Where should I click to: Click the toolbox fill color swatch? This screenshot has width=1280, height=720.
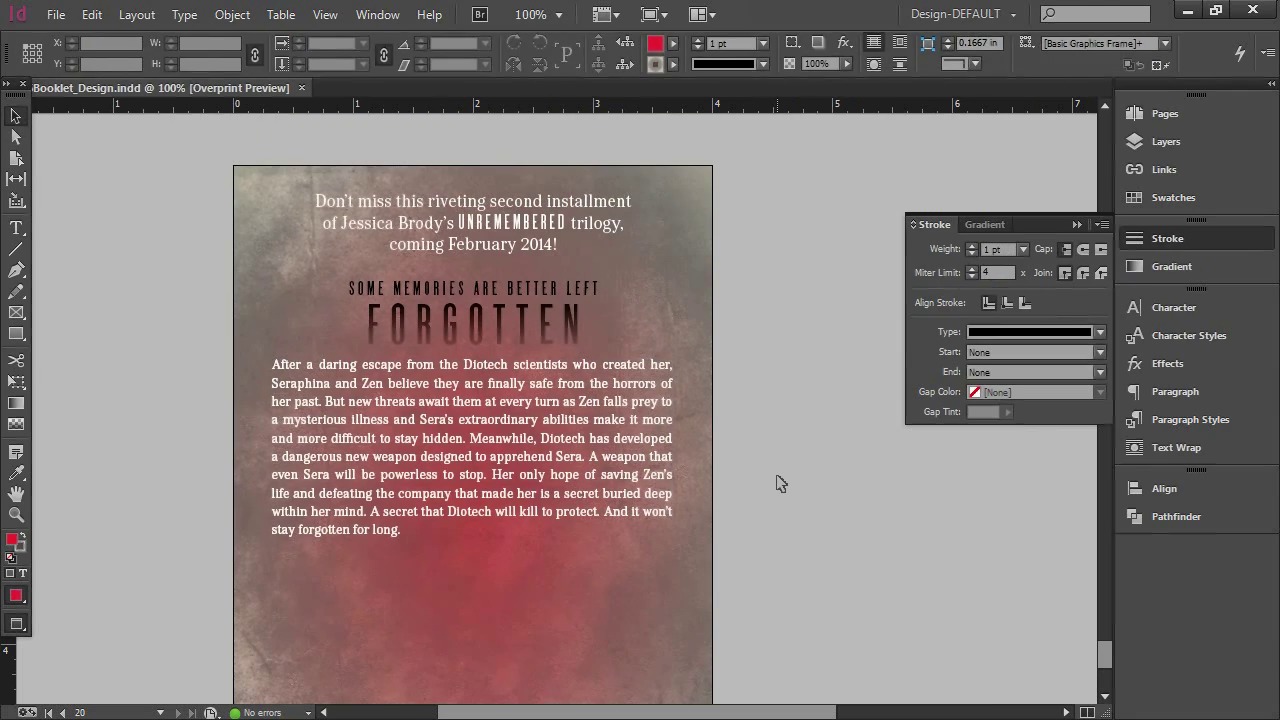12,539
